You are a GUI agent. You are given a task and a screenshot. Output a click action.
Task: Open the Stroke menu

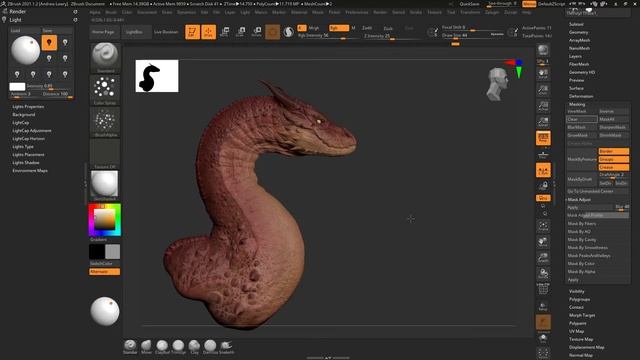(x=416, y=12)
